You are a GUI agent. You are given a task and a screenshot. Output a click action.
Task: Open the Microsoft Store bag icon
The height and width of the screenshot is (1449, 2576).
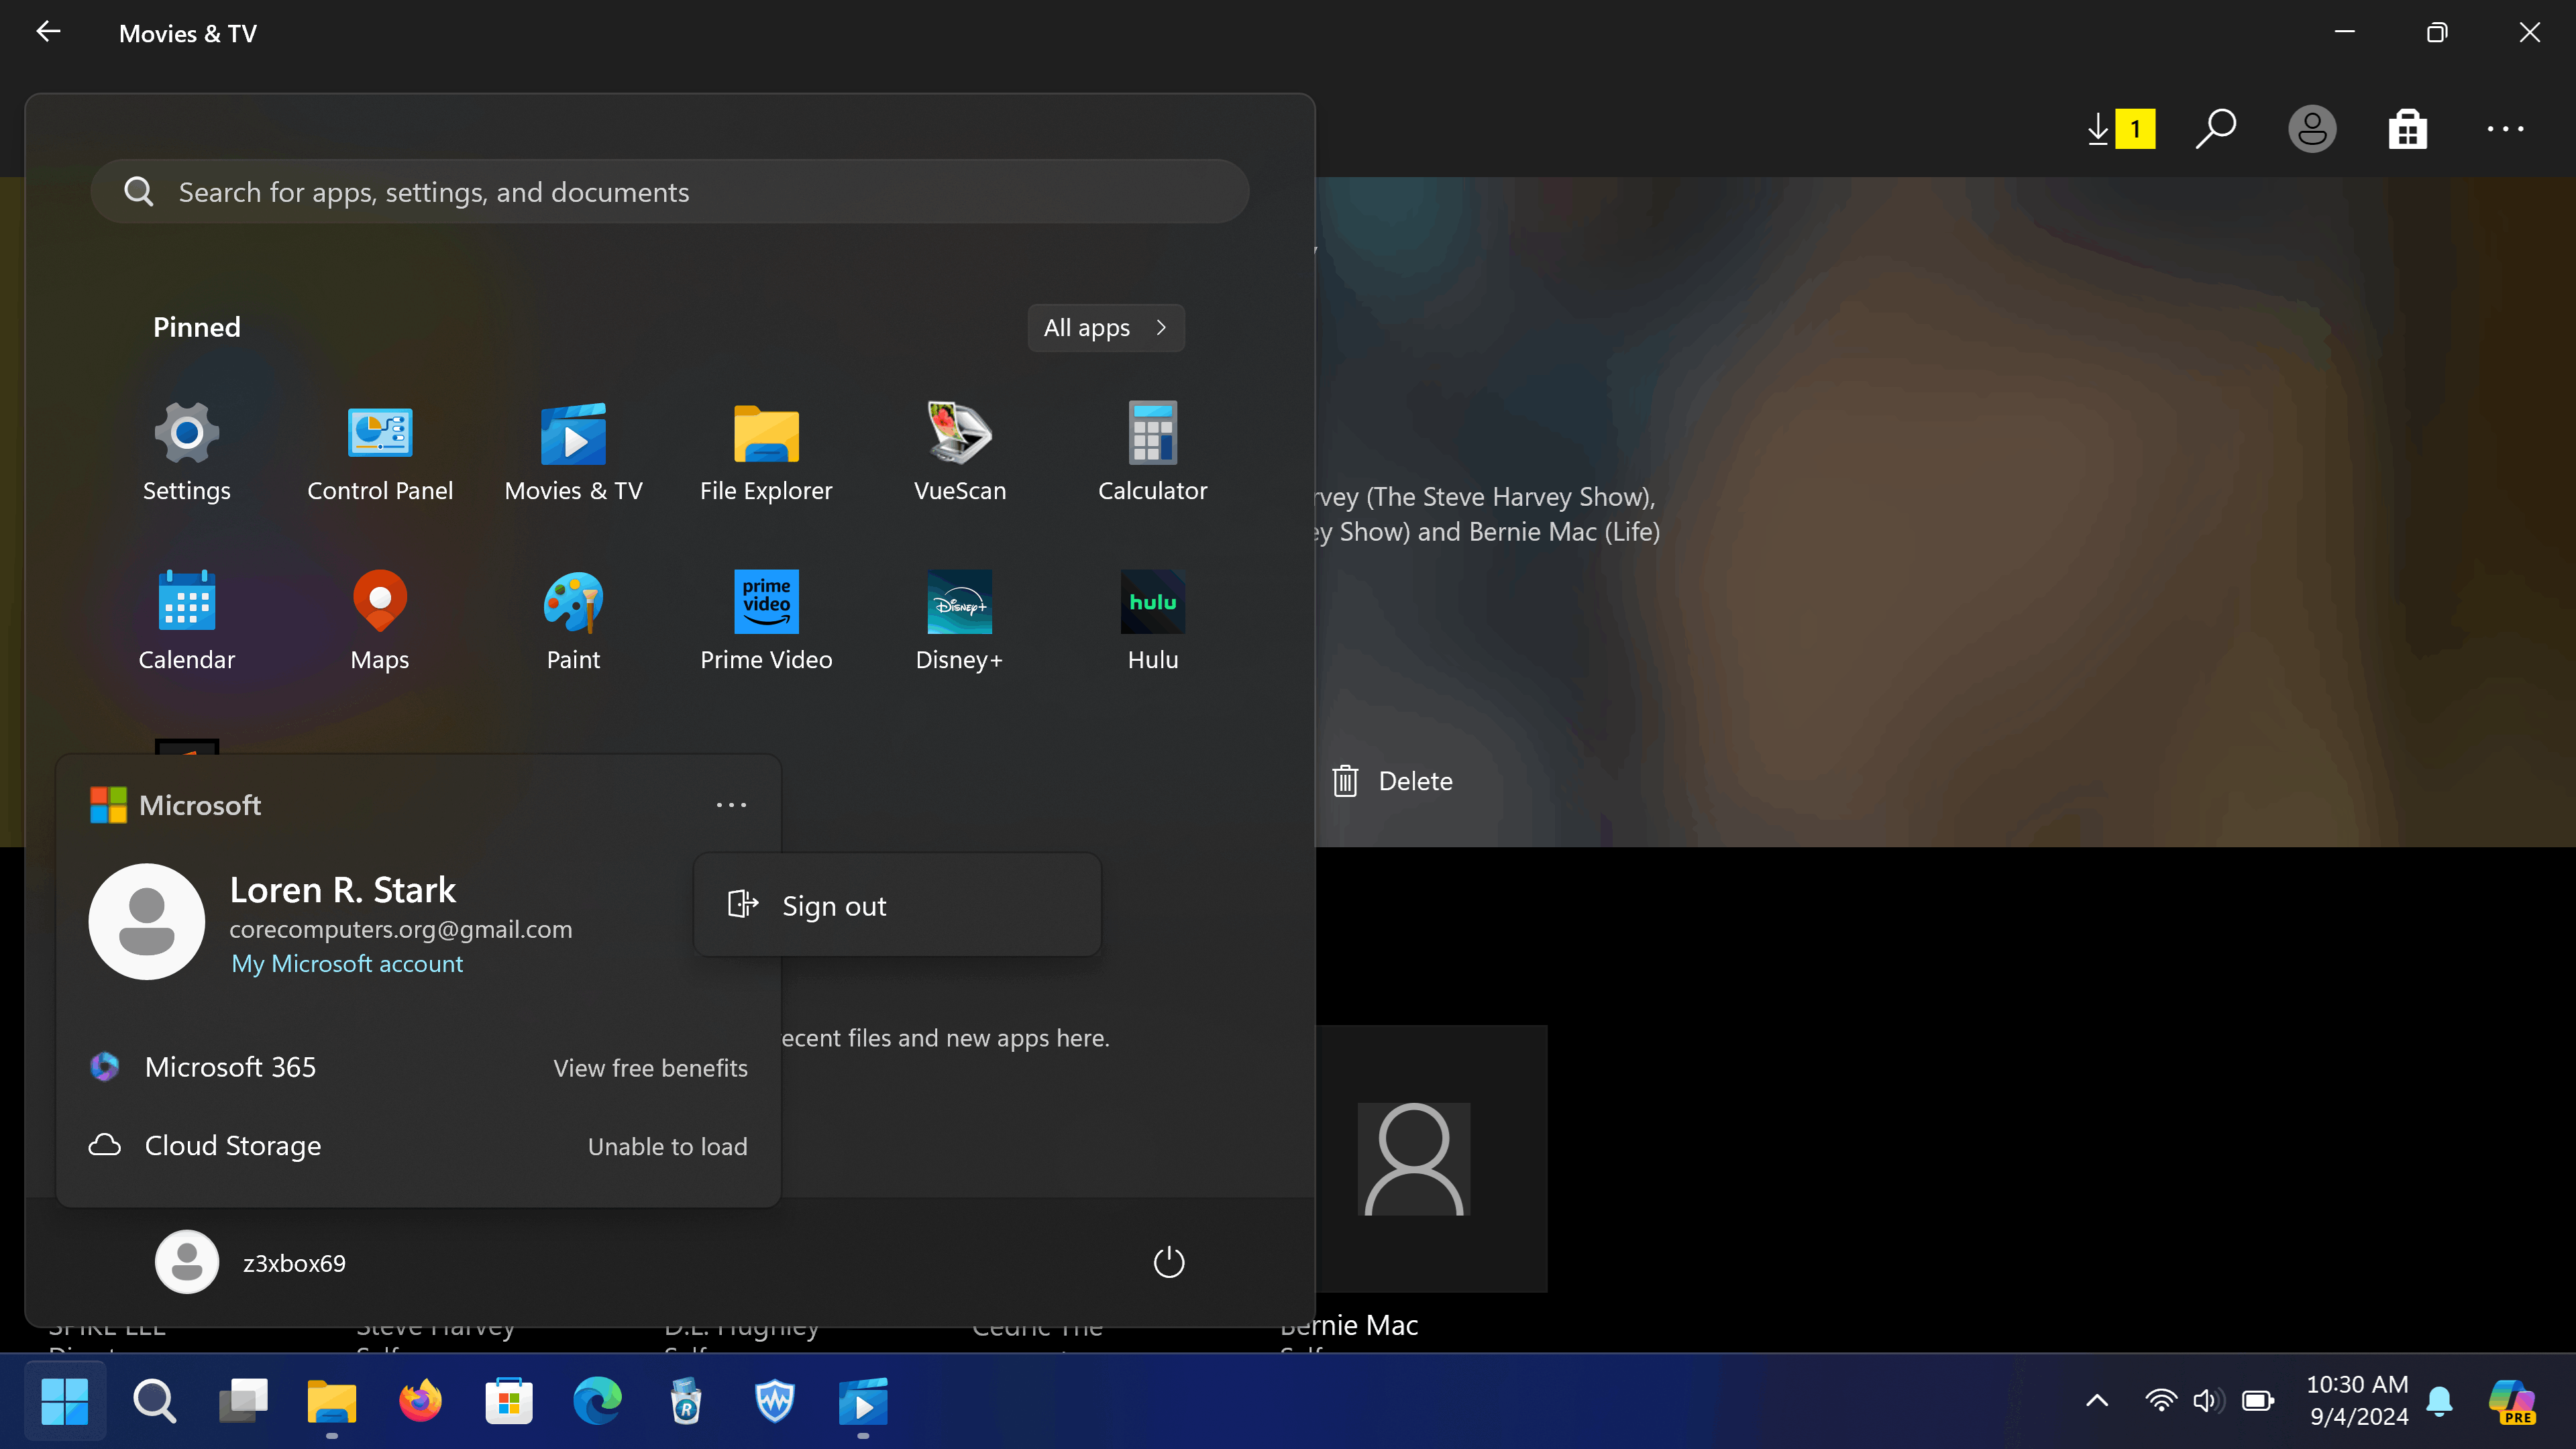pyautogui.click(x=2407, y=130)
